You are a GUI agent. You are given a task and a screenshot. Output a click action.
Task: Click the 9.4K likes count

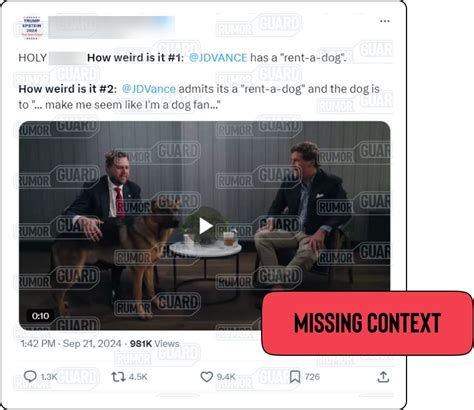coord(226,377)
